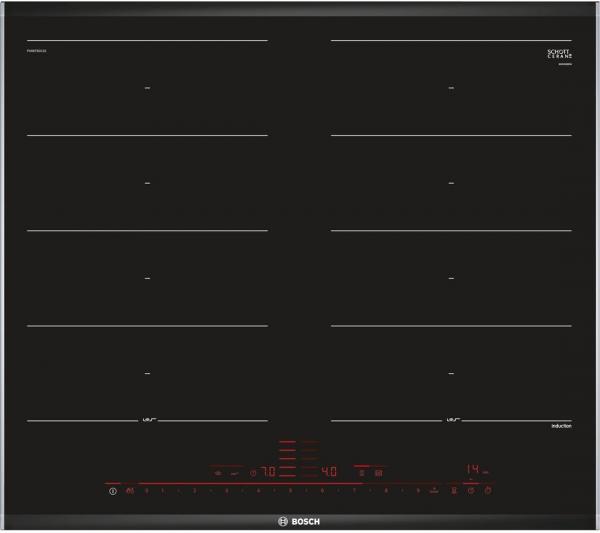Tap the SCHOTT CERAN logo

559,54
